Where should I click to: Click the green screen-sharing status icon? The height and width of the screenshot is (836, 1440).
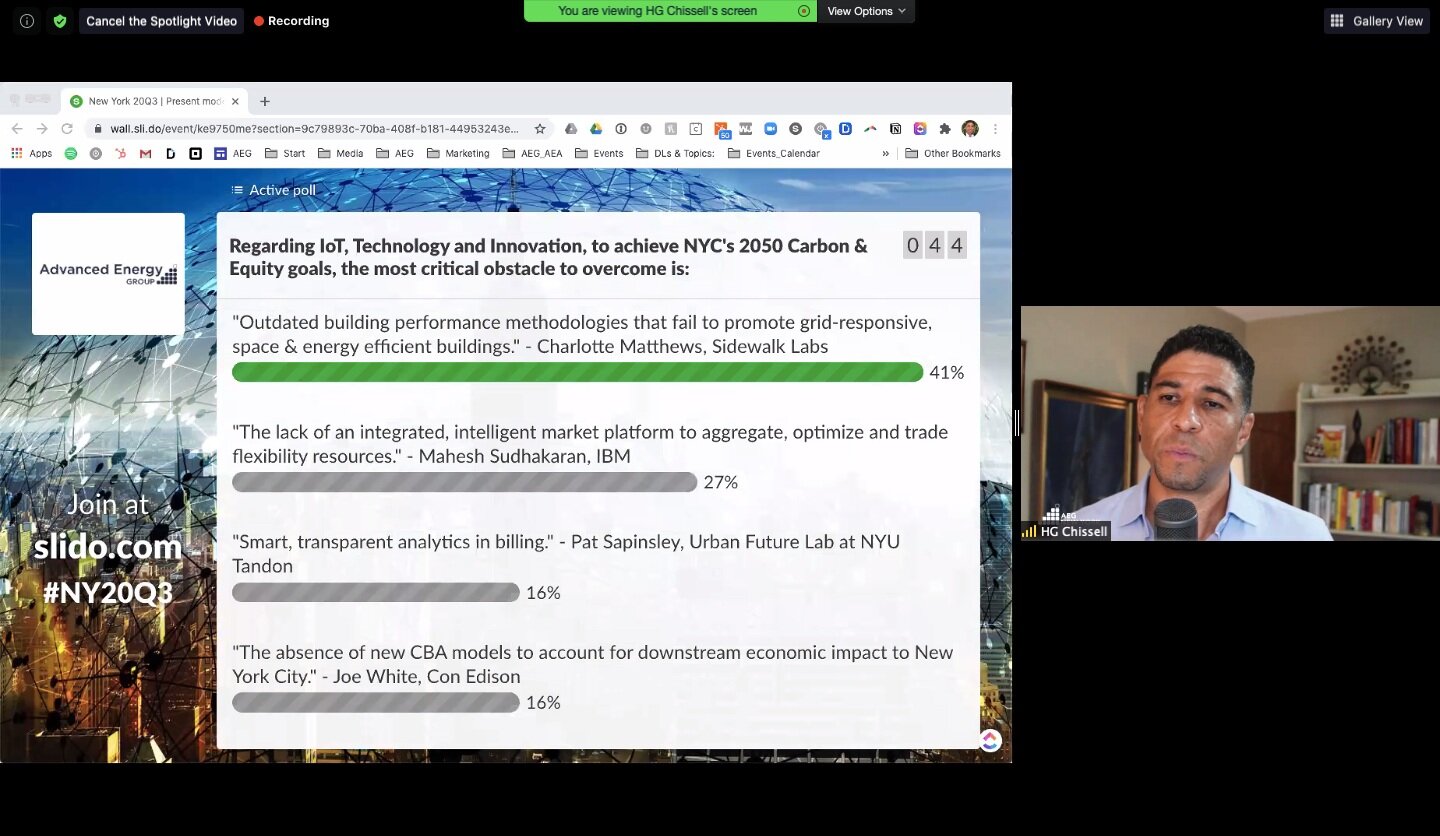coord(804,11)
